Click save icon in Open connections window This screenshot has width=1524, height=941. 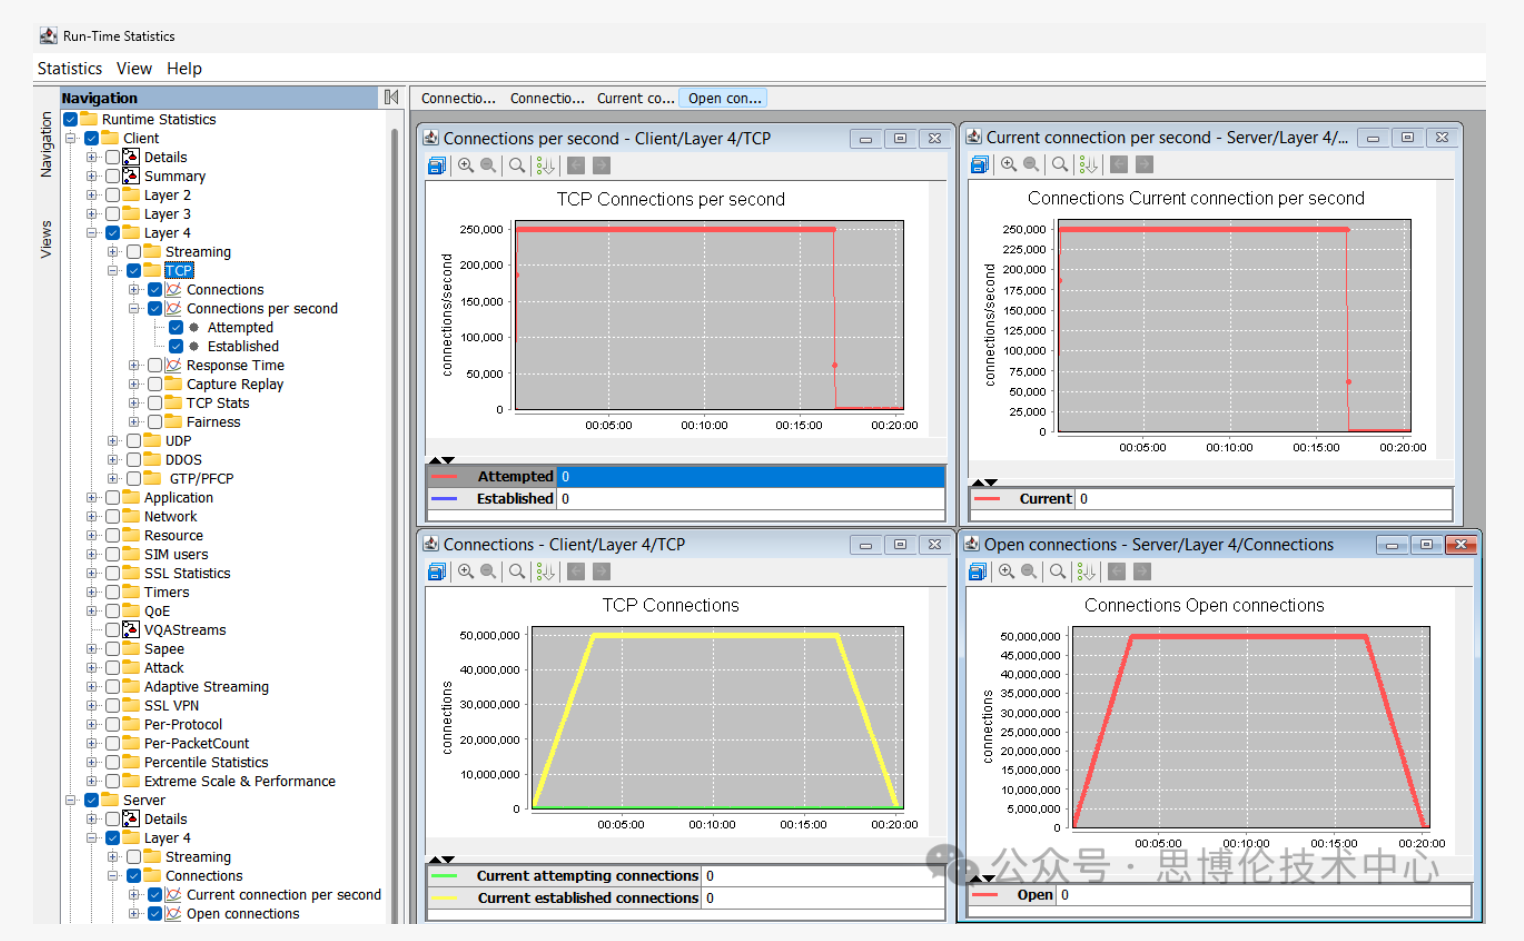(x=978, y=572)
